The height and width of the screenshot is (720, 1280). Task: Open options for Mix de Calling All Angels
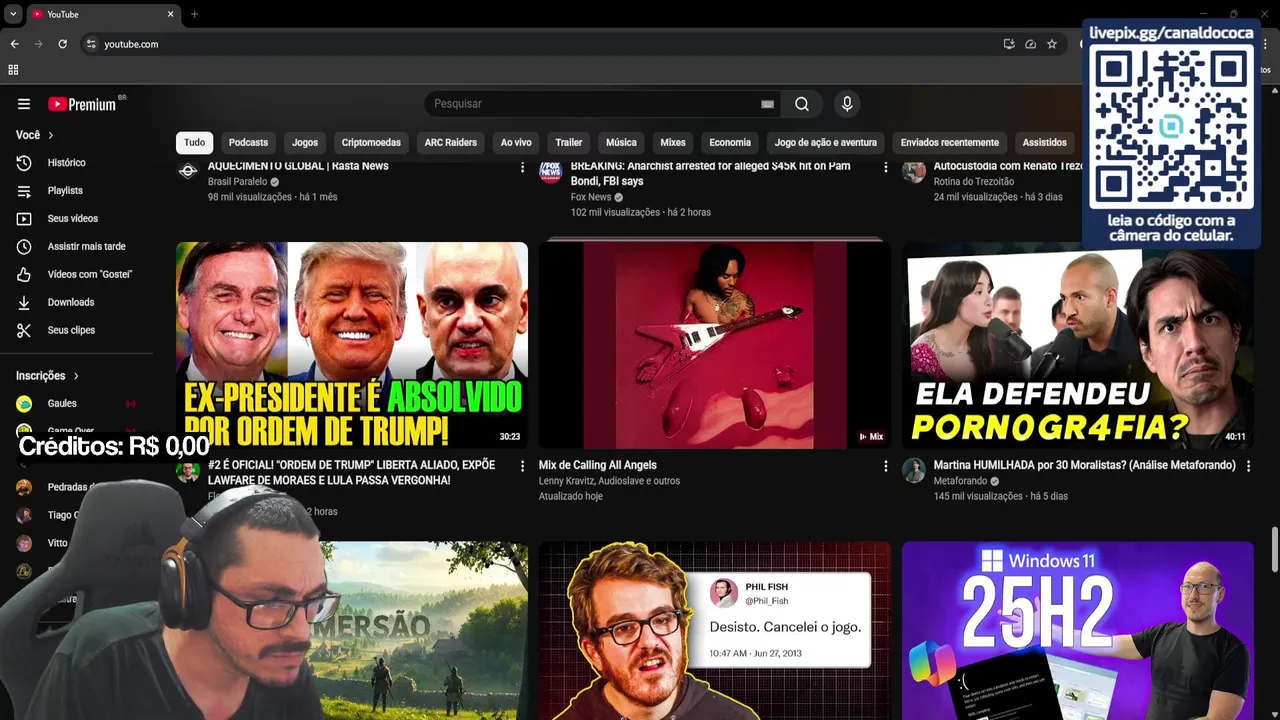pos(885,466)
